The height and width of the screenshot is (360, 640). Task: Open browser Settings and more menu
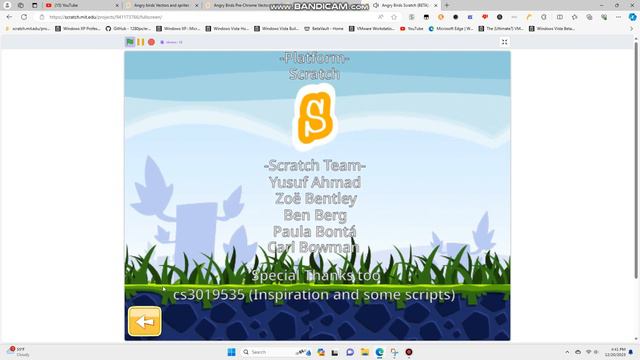618,17
